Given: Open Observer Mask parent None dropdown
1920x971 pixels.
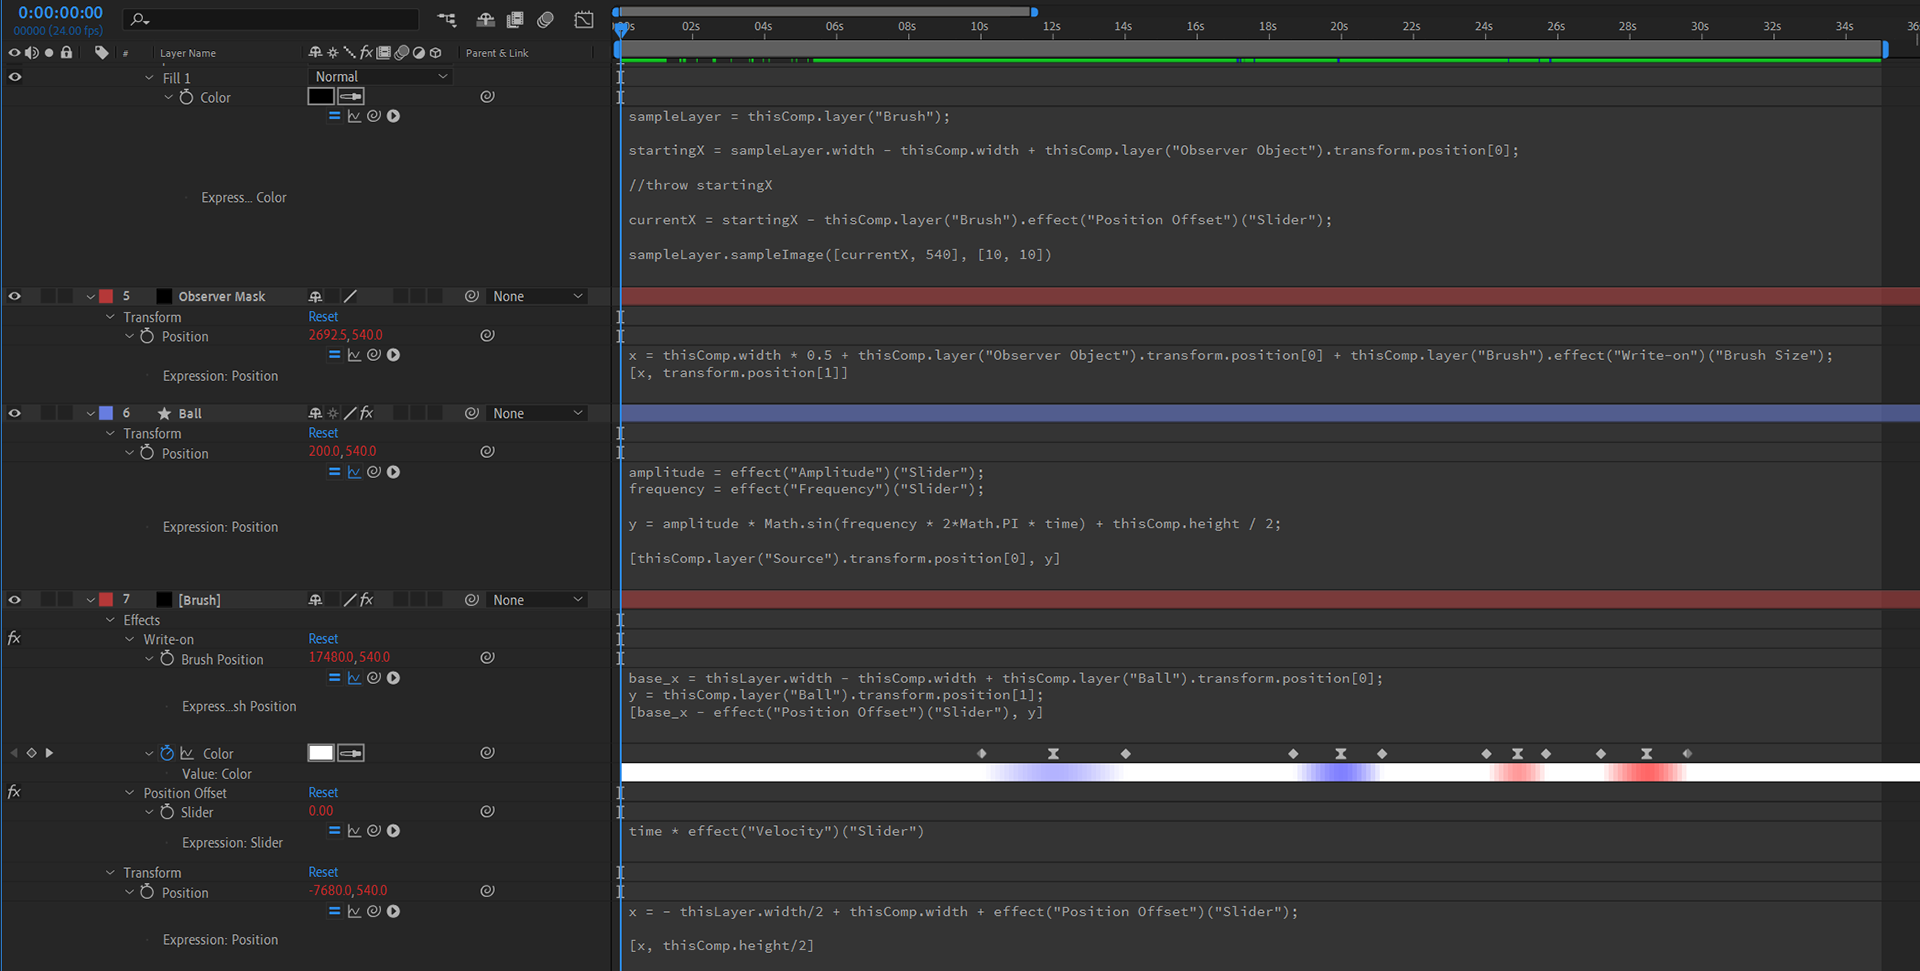Looking at the screenshot, I should 536,296.
